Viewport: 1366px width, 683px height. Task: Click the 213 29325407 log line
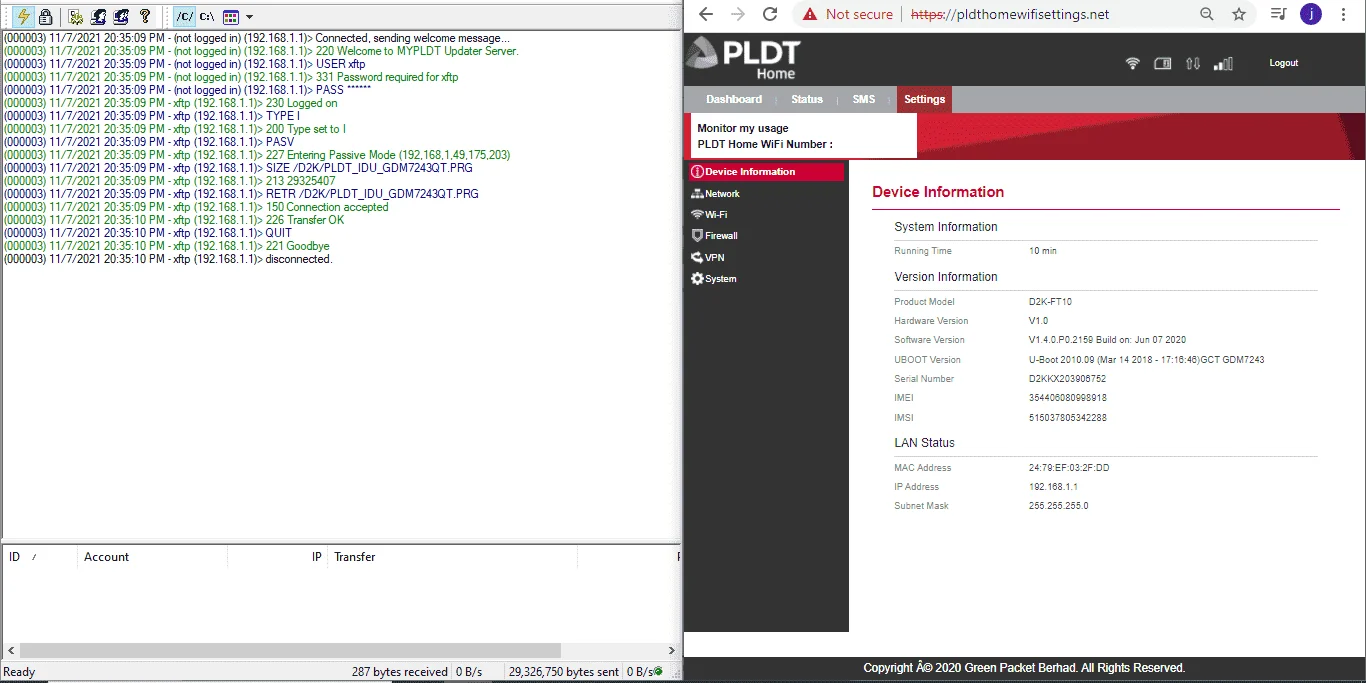[x=169, y=181]
